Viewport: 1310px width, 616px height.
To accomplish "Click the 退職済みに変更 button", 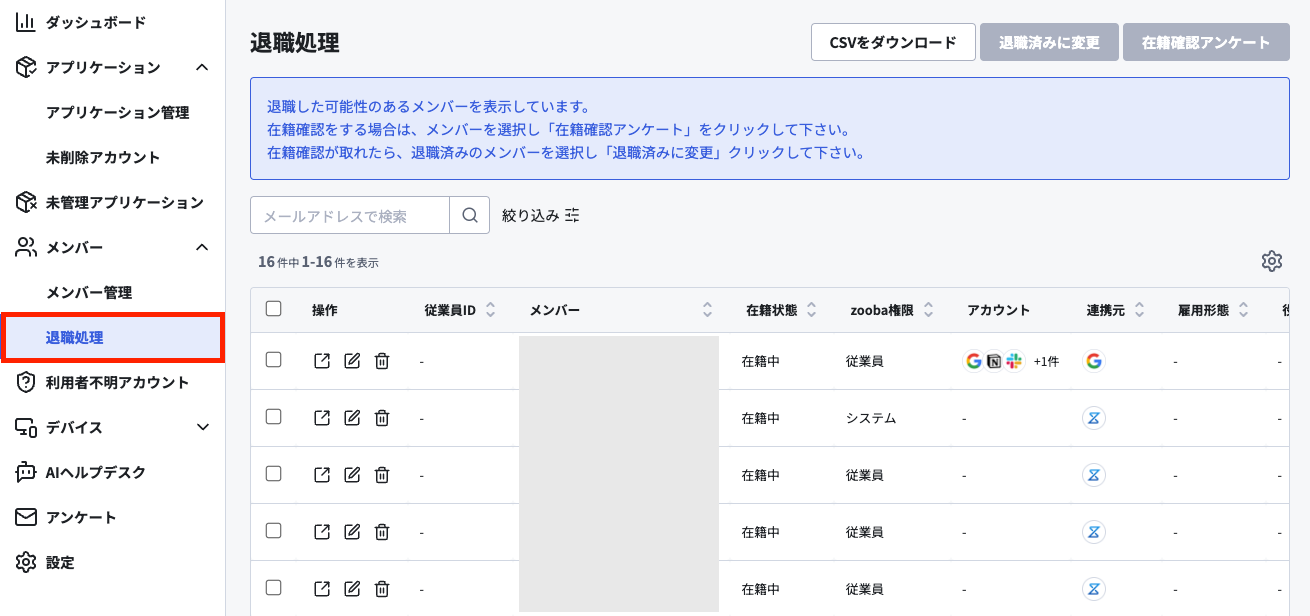I will [1050, 42].
